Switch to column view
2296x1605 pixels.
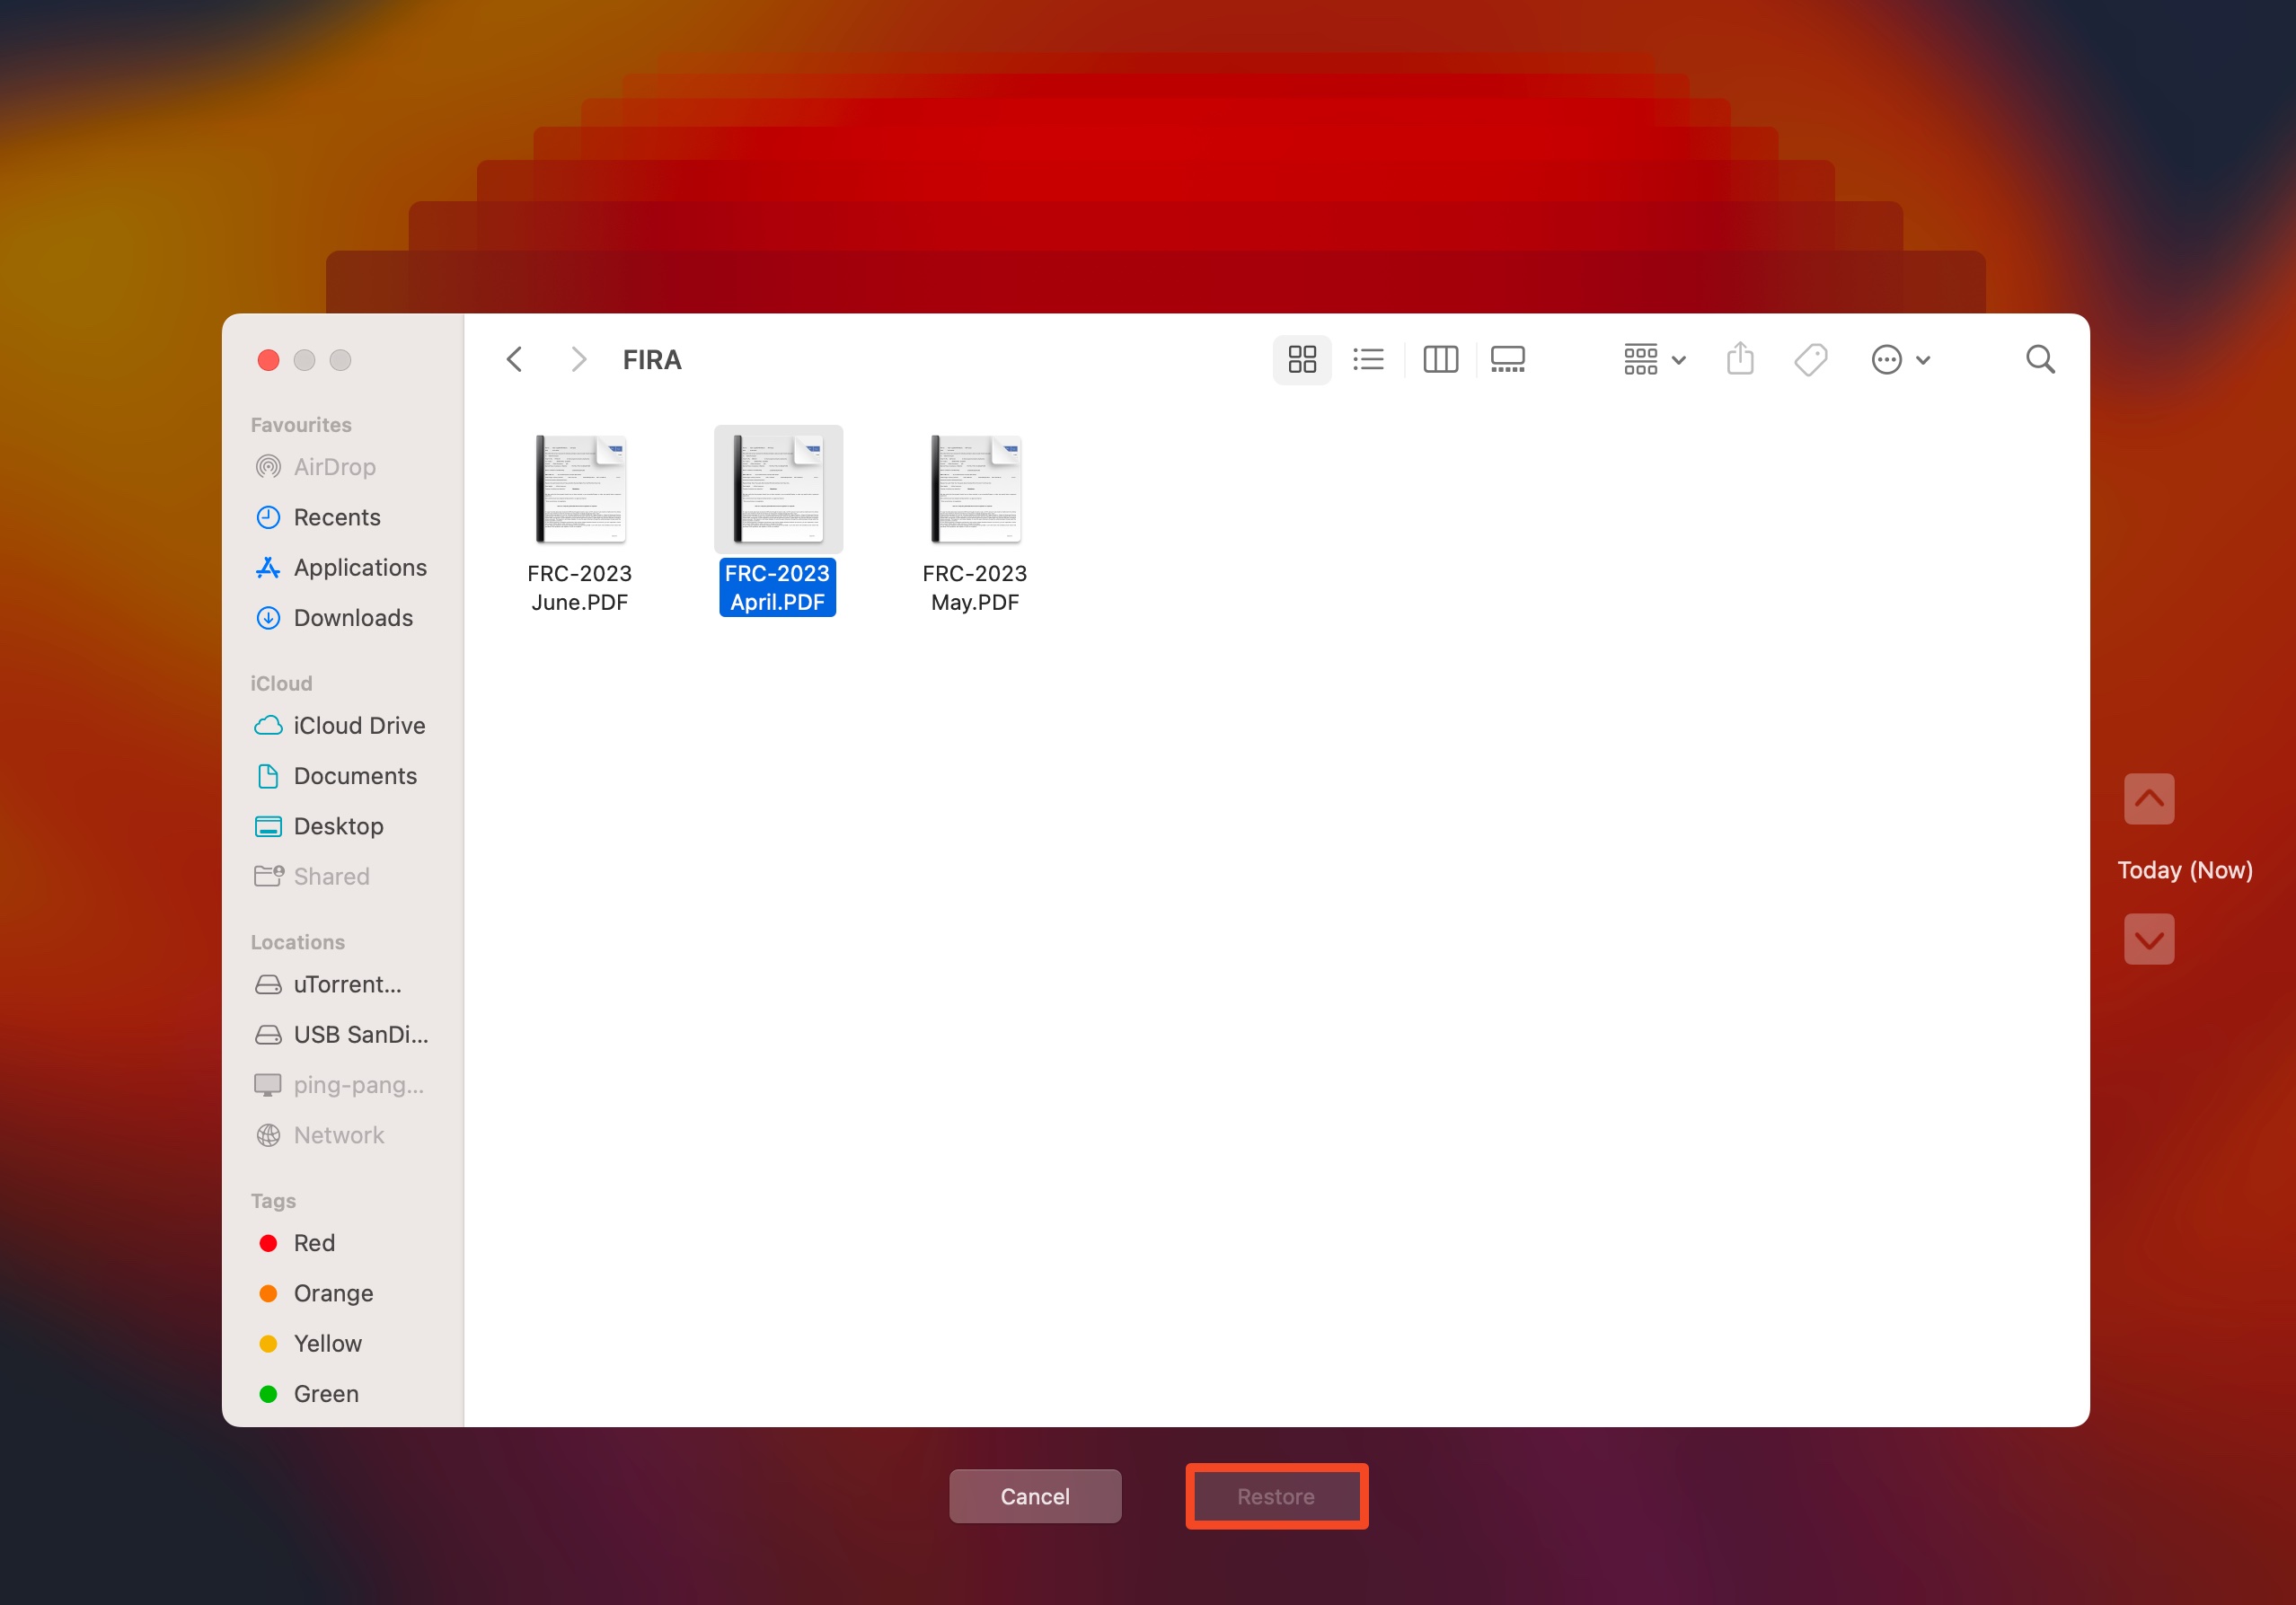coord(1437,357)
